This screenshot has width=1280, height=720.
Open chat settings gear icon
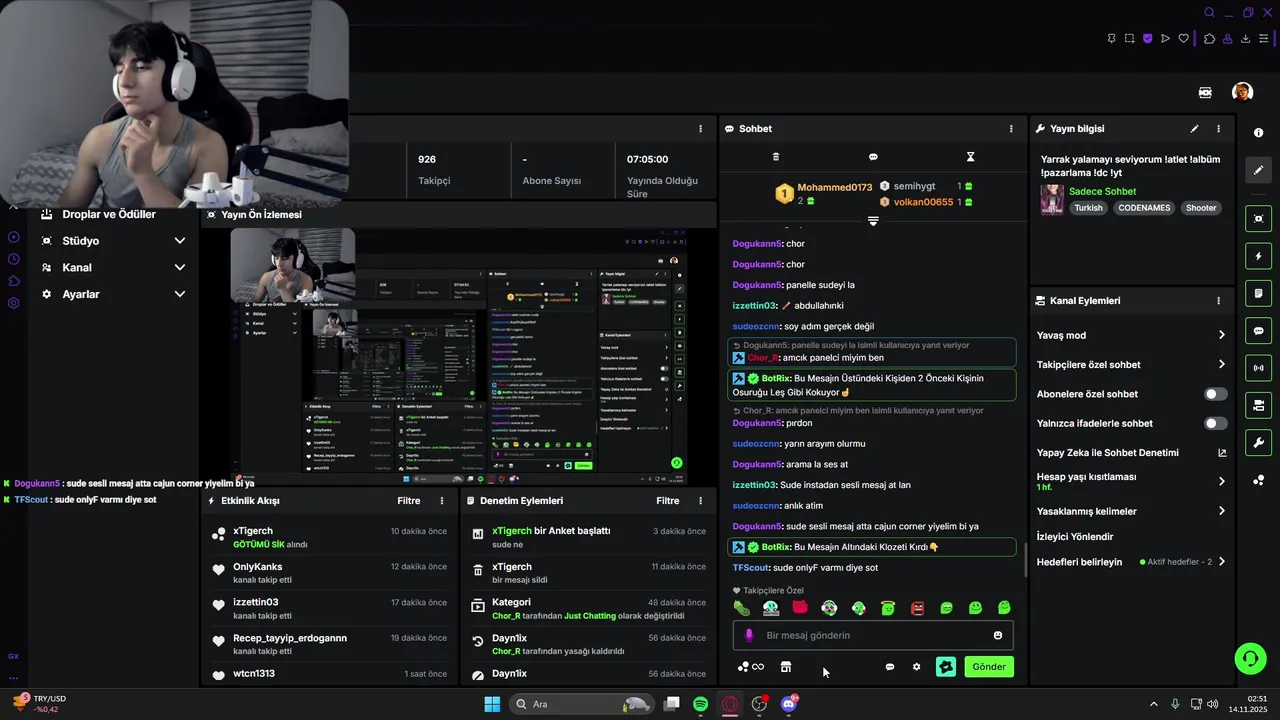[916, 667]
